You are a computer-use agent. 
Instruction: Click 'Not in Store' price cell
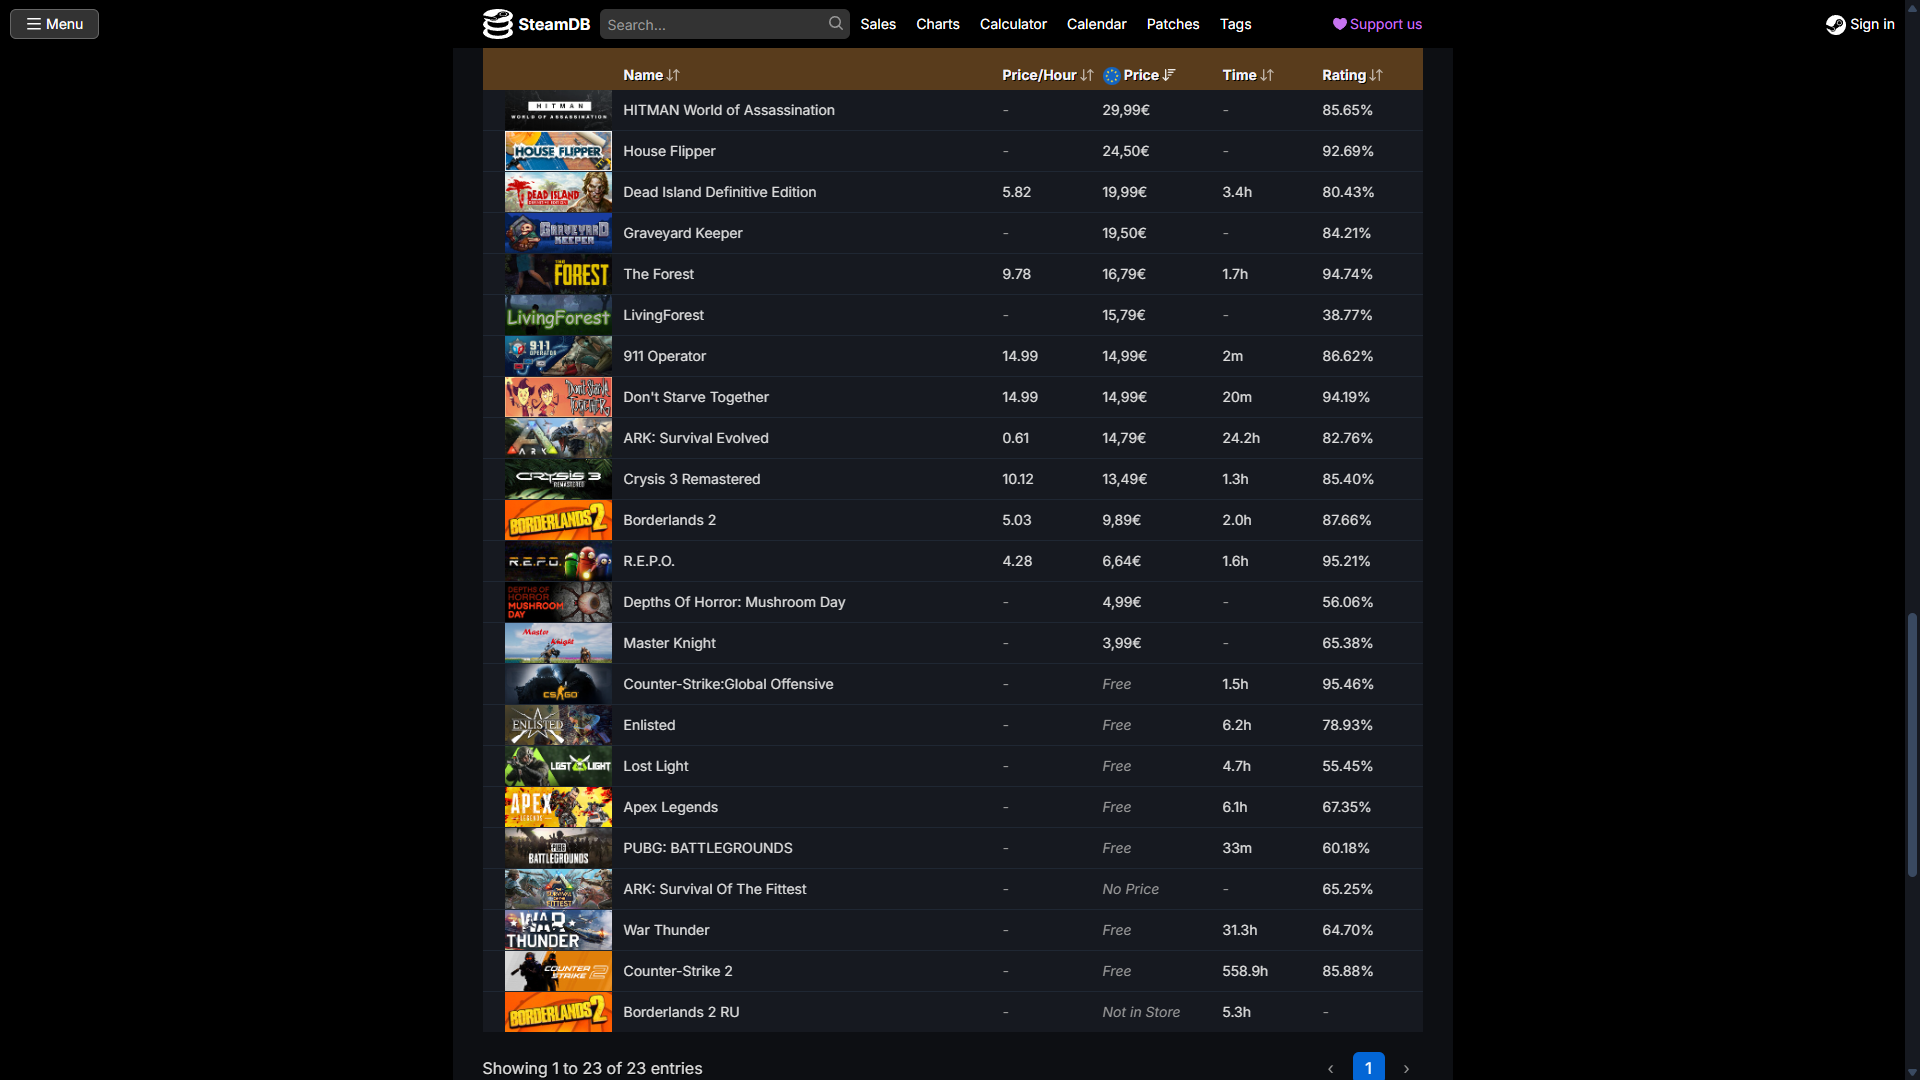click(1141, 1012)
